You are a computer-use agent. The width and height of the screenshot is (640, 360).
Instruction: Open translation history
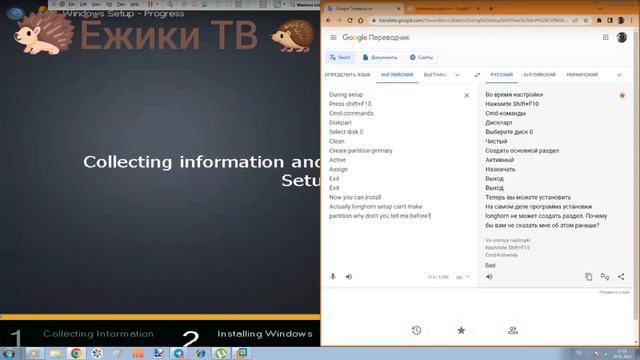pyautogui.click(x=416, y=330)
